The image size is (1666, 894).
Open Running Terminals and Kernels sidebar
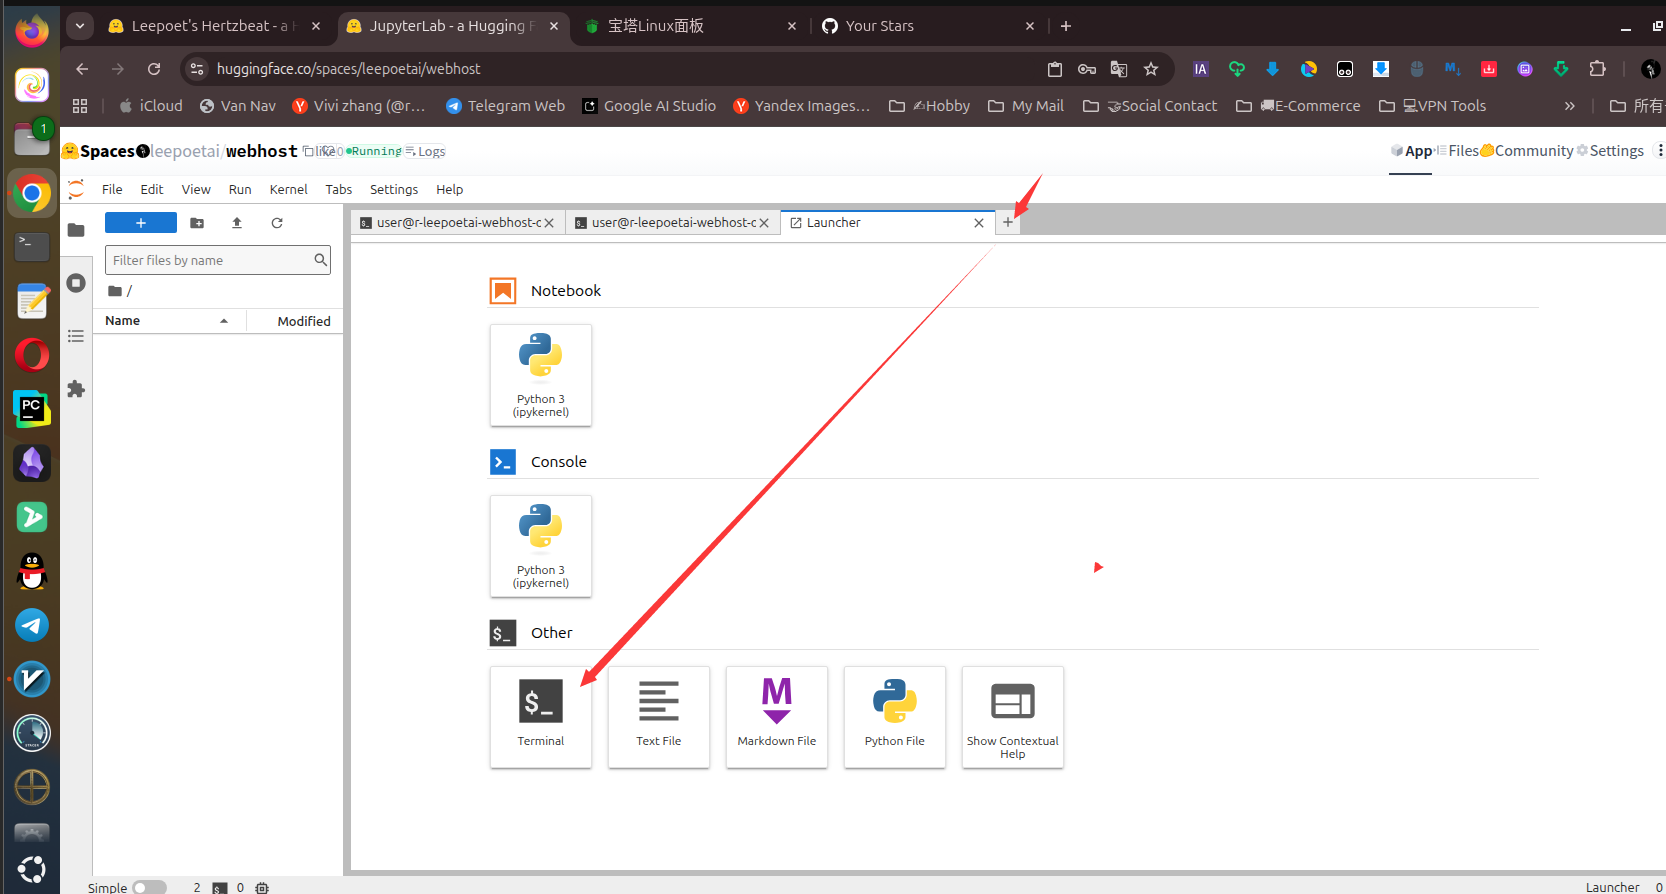click(x=76, y=283)
